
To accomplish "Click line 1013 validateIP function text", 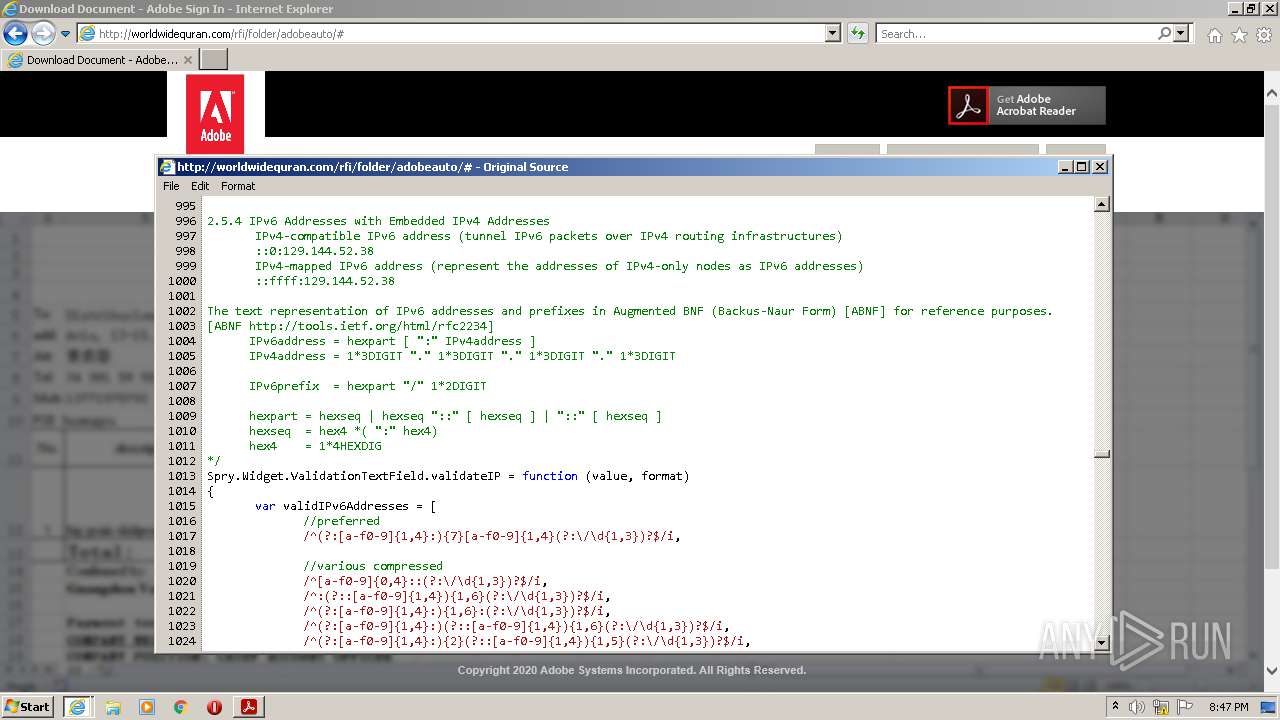I will pyautogui.click(x=448, y=476).
